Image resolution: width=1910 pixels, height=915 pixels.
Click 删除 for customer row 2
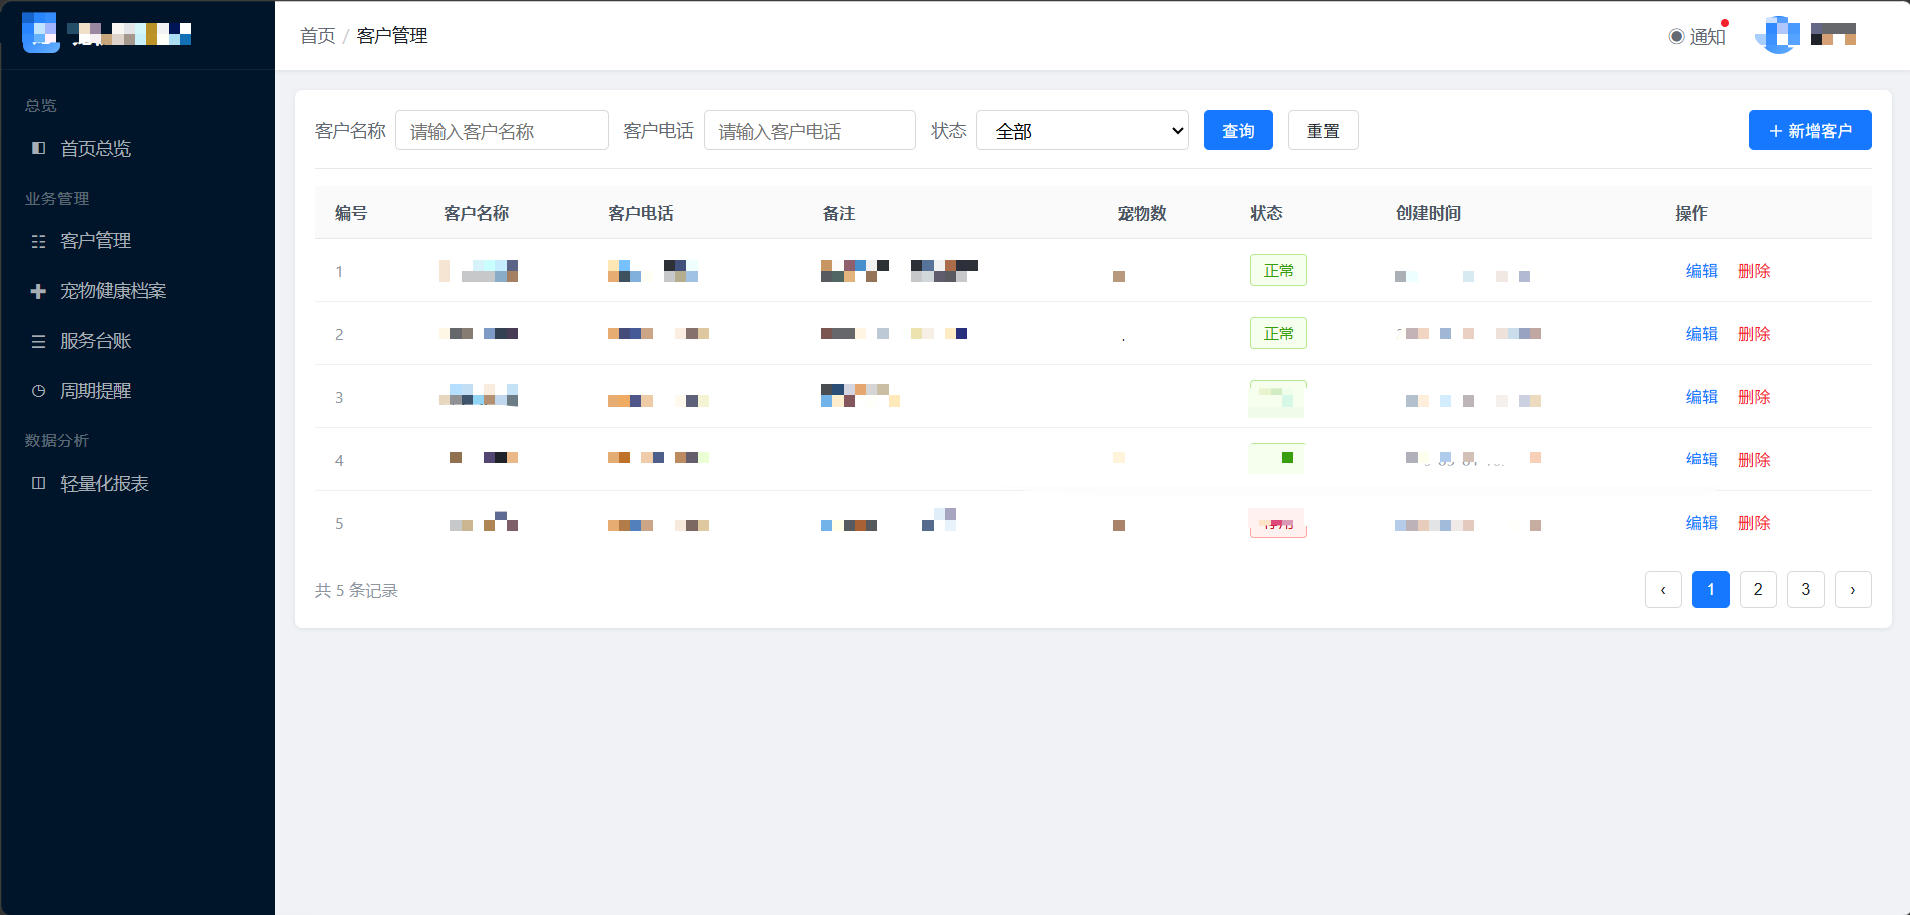click(x=1754, y=334)
